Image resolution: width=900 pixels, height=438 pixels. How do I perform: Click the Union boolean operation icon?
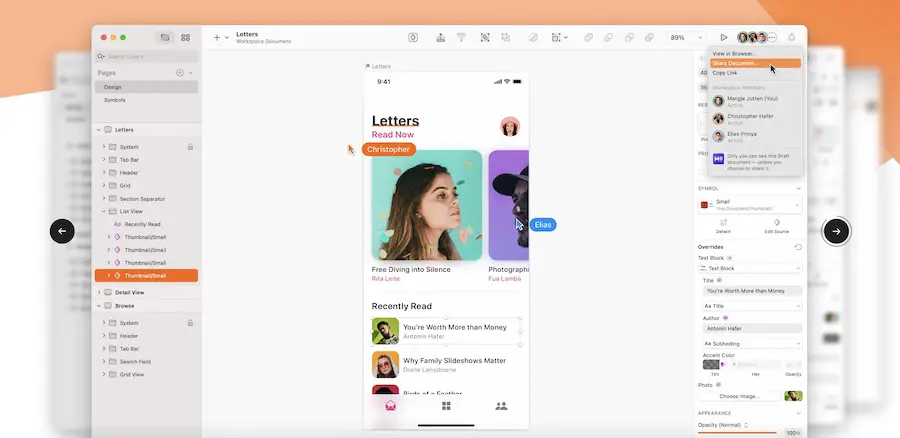[588, 37]
